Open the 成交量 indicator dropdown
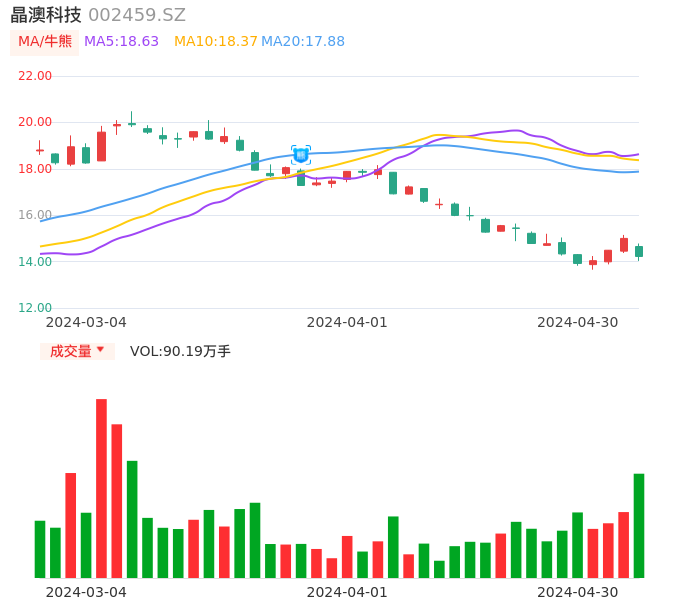This screenshot has width=686, height=606. pyautogui.click(x=77, y=351)
